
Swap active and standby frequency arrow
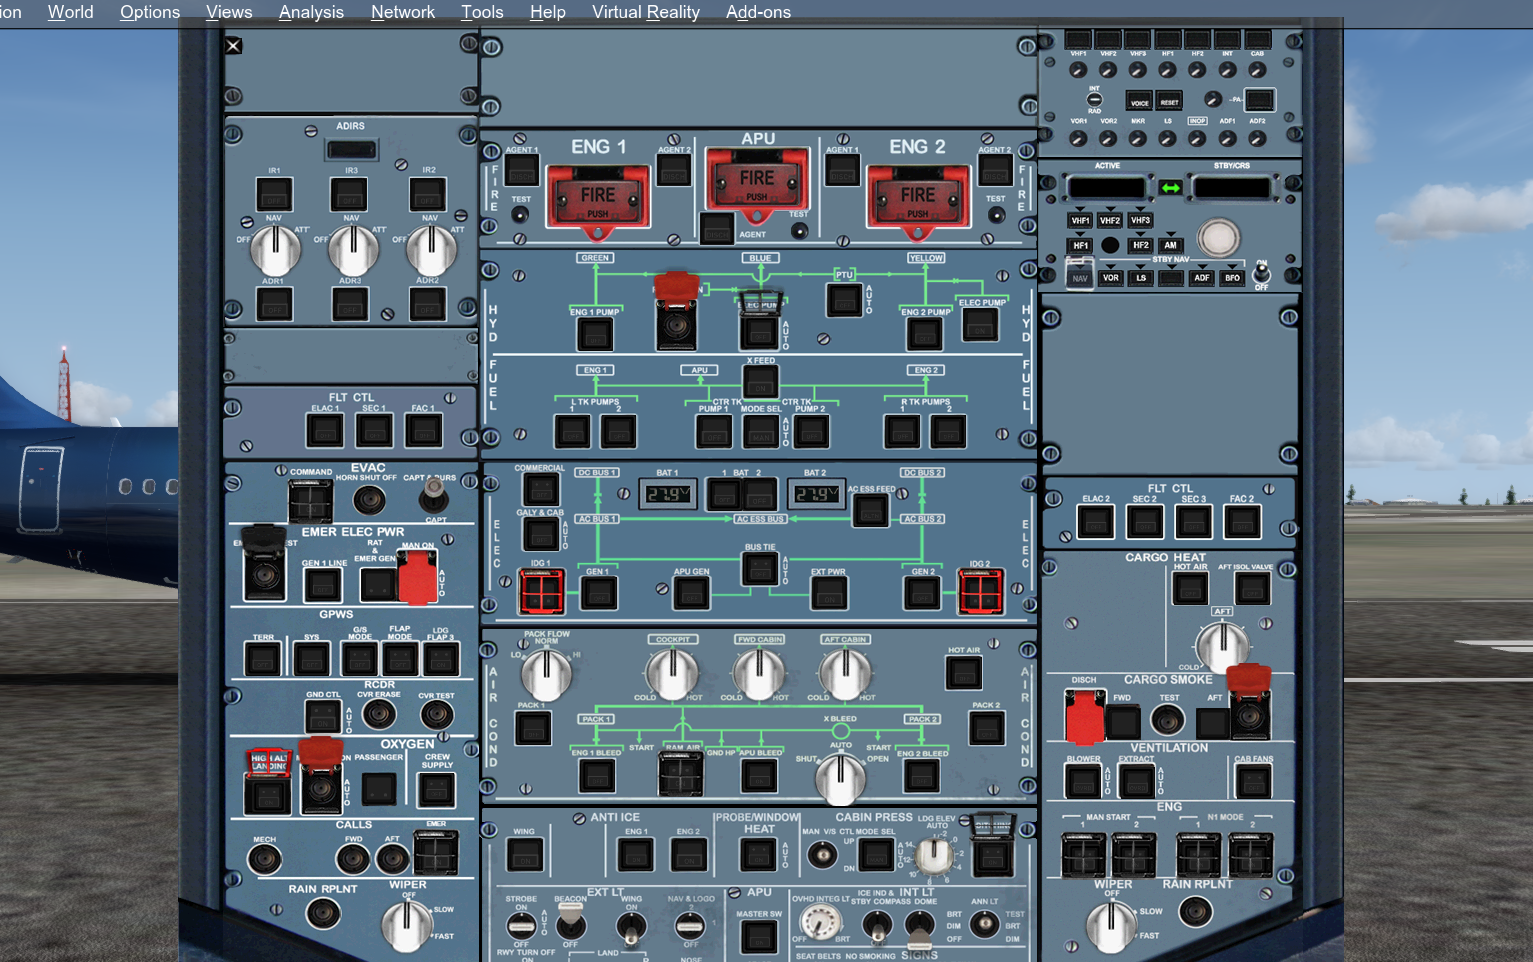[x=1170, y=188]
